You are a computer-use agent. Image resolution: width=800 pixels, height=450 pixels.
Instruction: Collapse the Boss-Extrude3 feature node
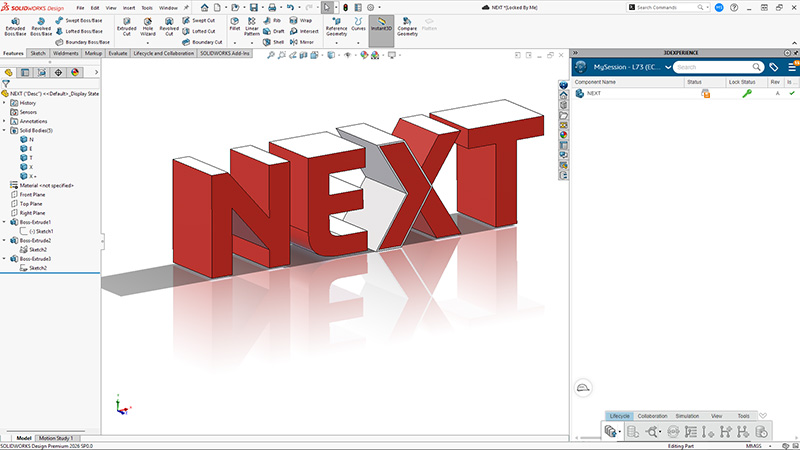pyautogui.click(x=4, y=259)
